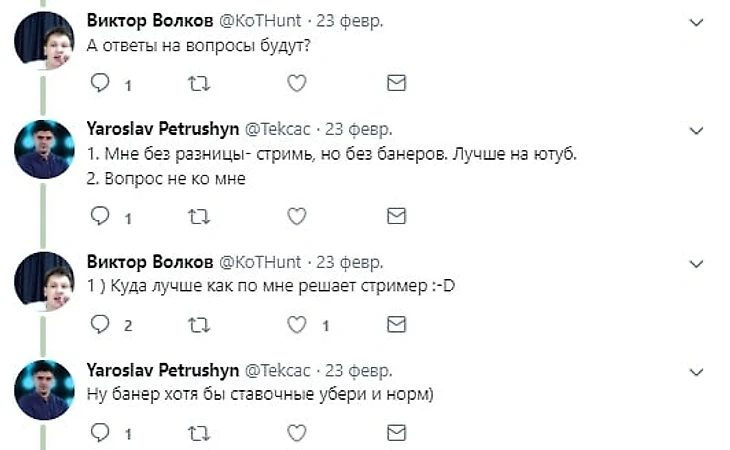Retweet Виктор Волков's first tweet about ответы
730x450 pixels.
(199, 83)
